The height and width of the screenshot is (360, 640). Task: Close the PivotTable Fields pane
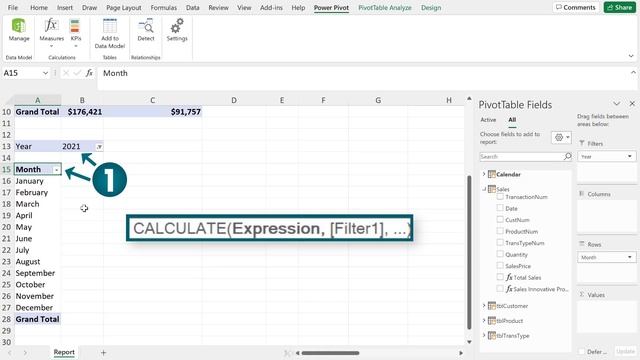[x=632, y=104]
